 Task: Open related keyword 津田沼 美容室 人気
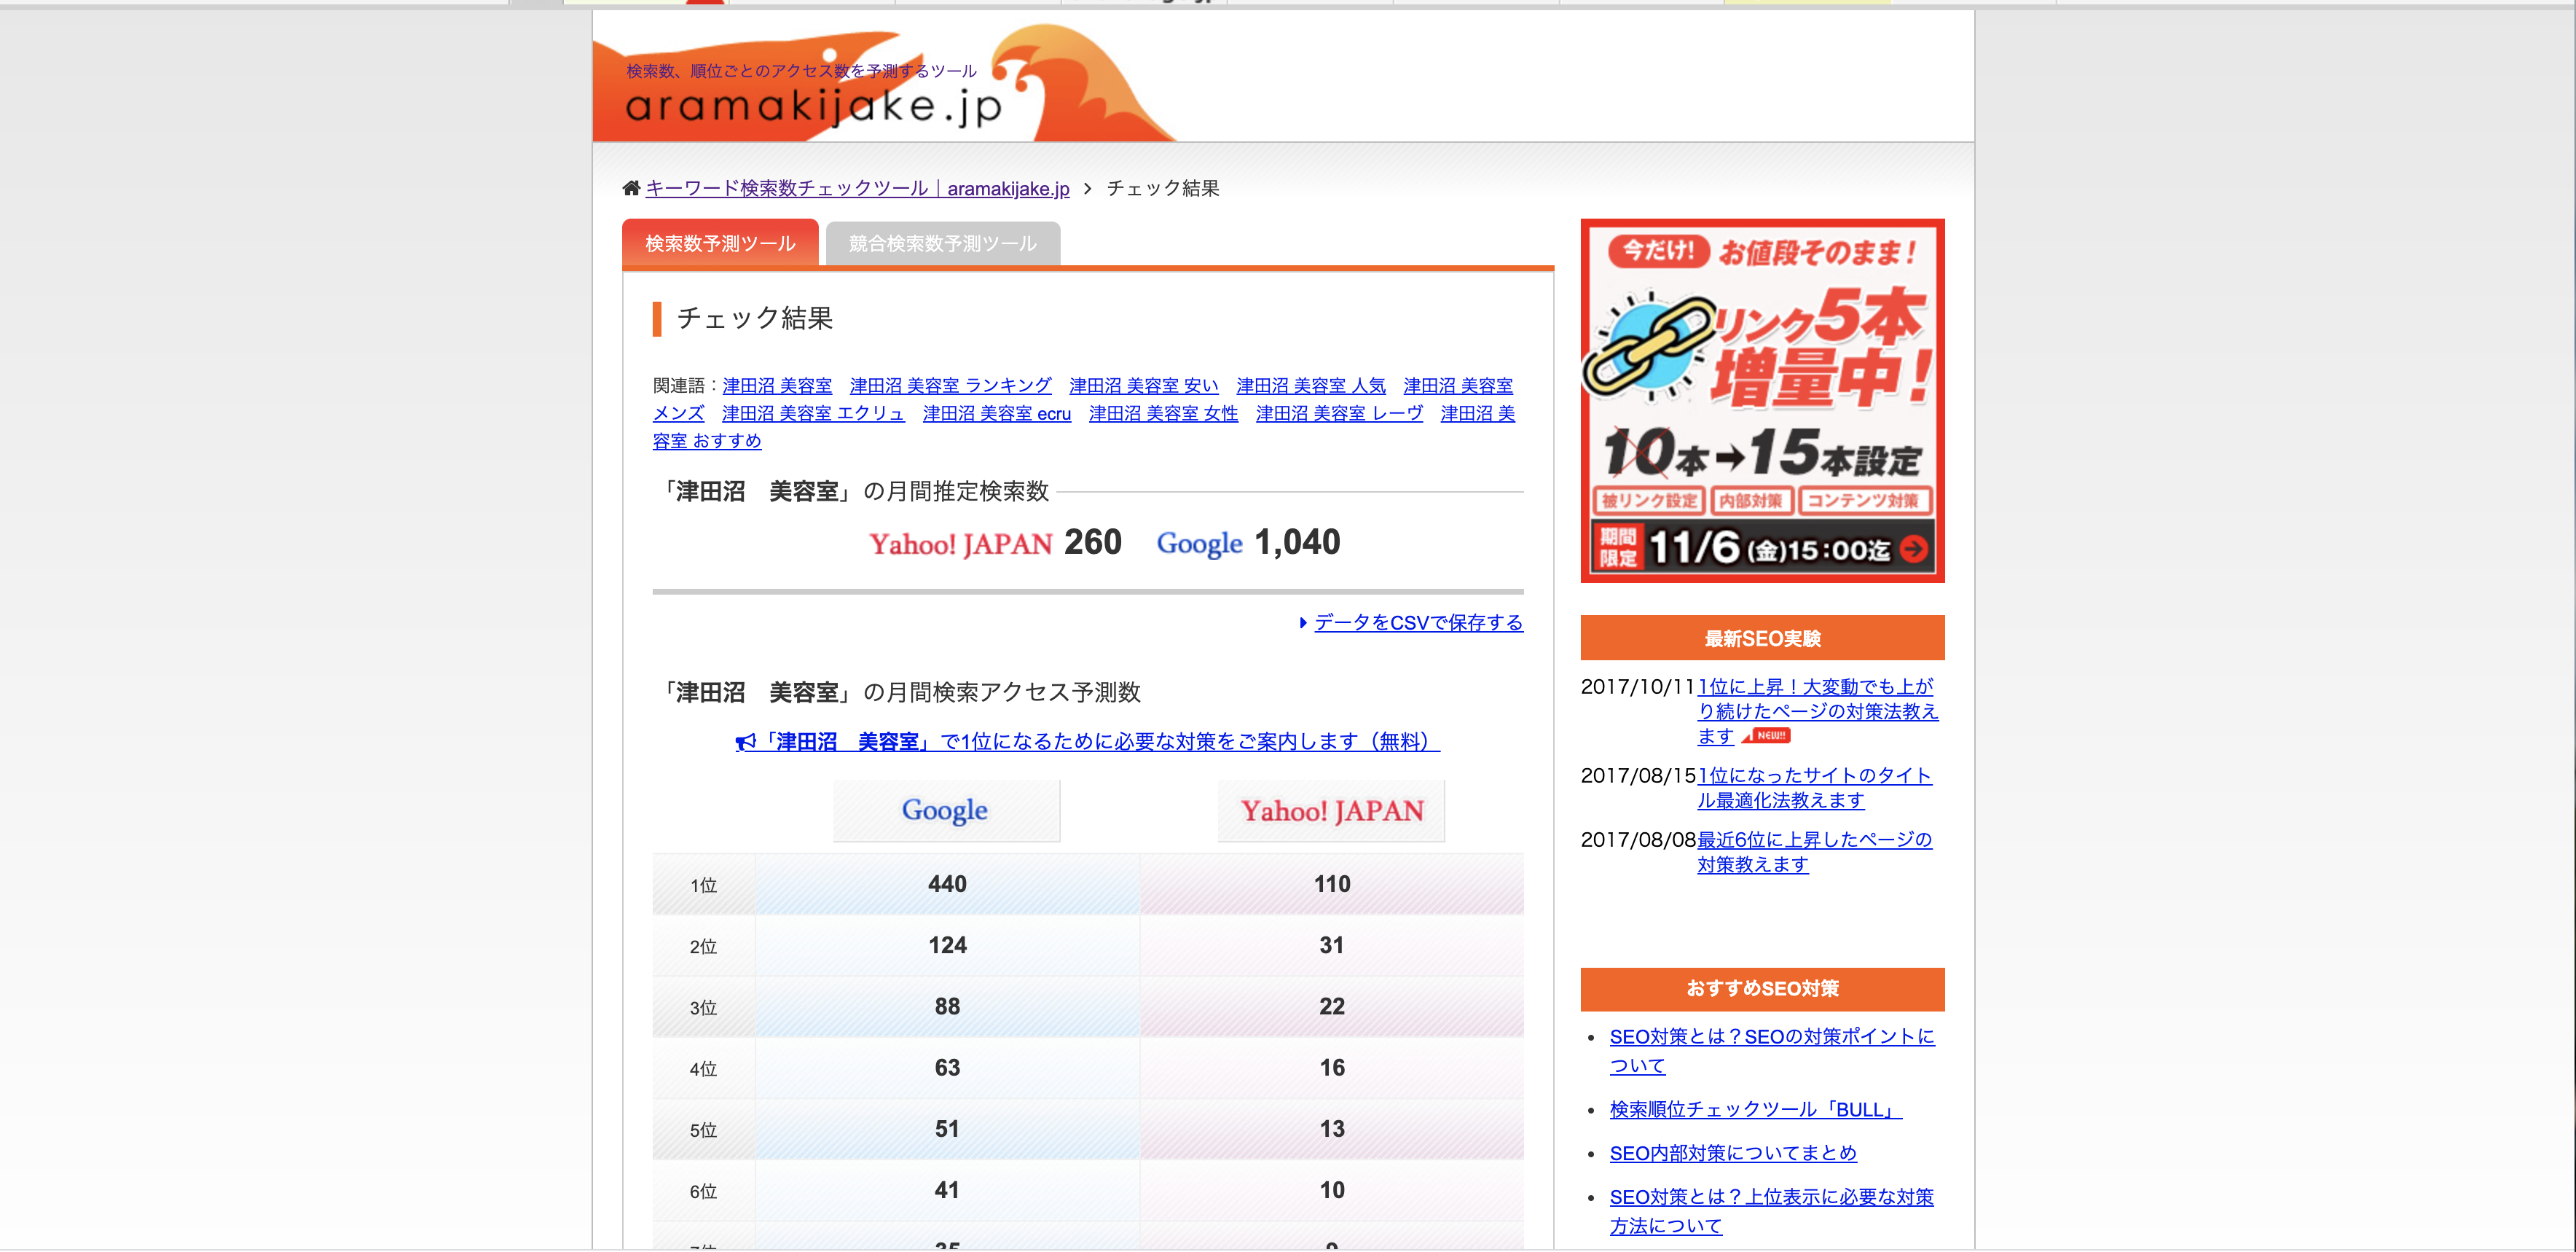pos(1310,385)
